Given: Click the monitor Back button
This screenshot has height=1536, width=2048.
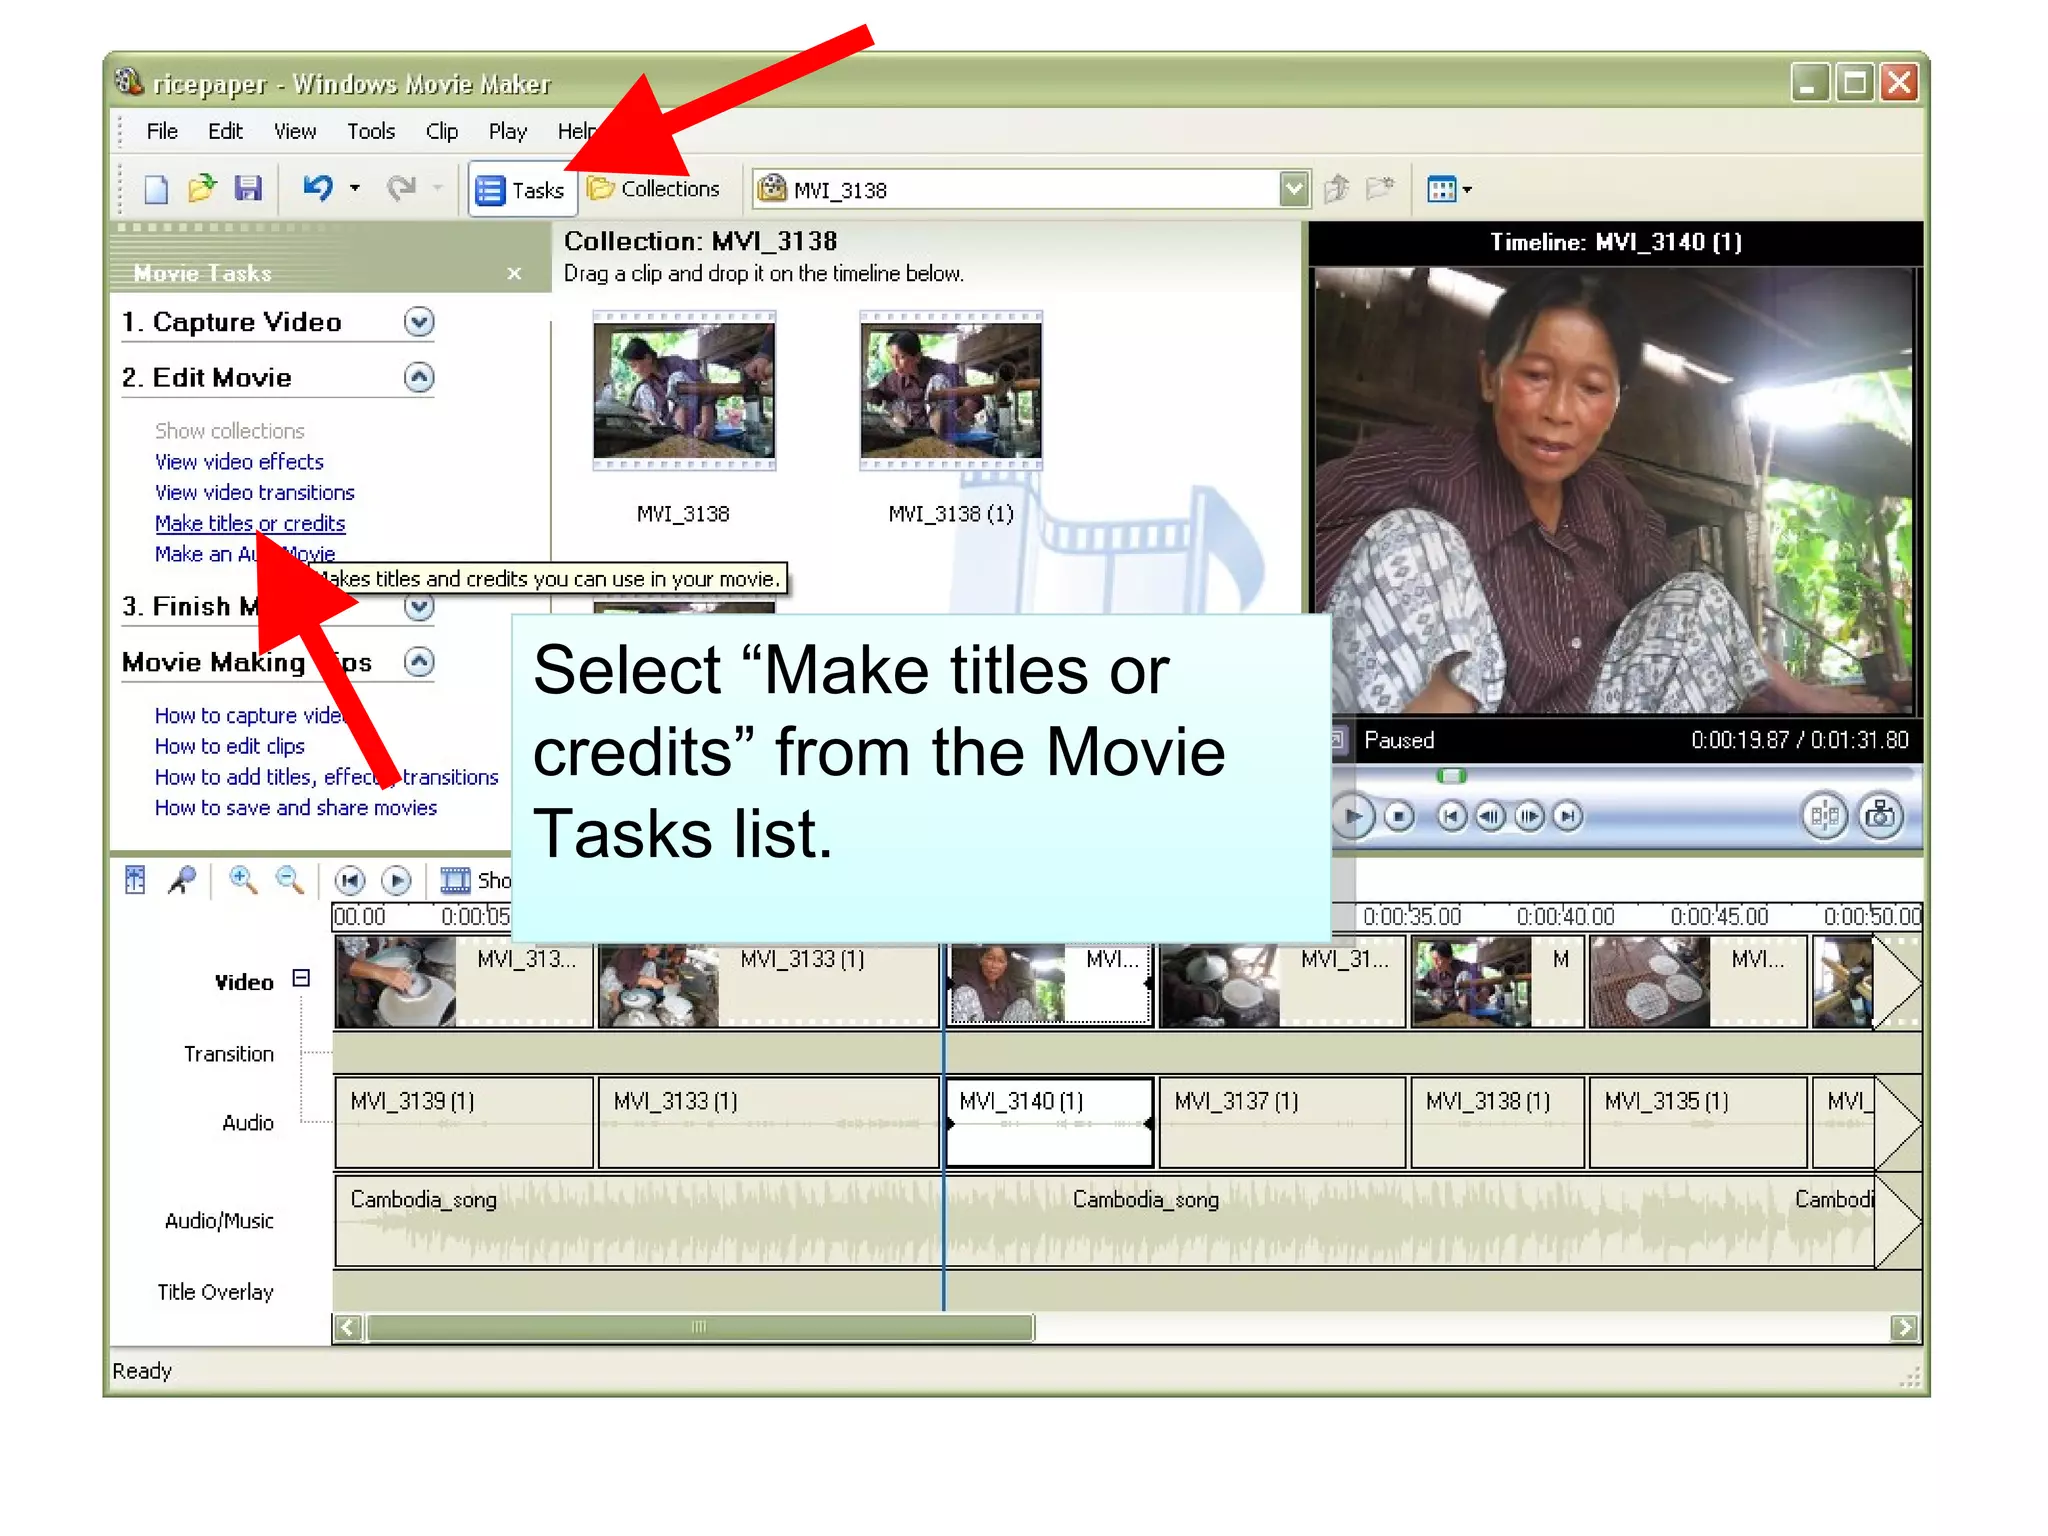Looking at the screenshot, I should click(1452, 817).
